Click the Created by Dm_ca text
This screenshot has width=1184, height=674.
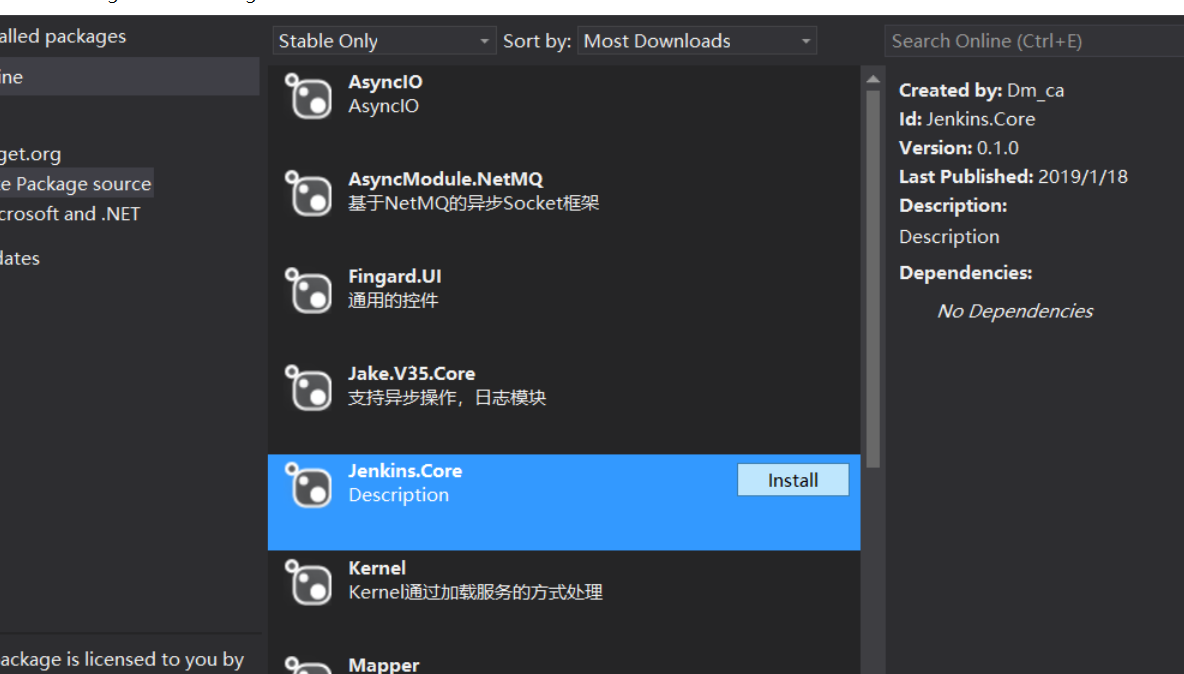pyautogui.click(x=981, y=91)
